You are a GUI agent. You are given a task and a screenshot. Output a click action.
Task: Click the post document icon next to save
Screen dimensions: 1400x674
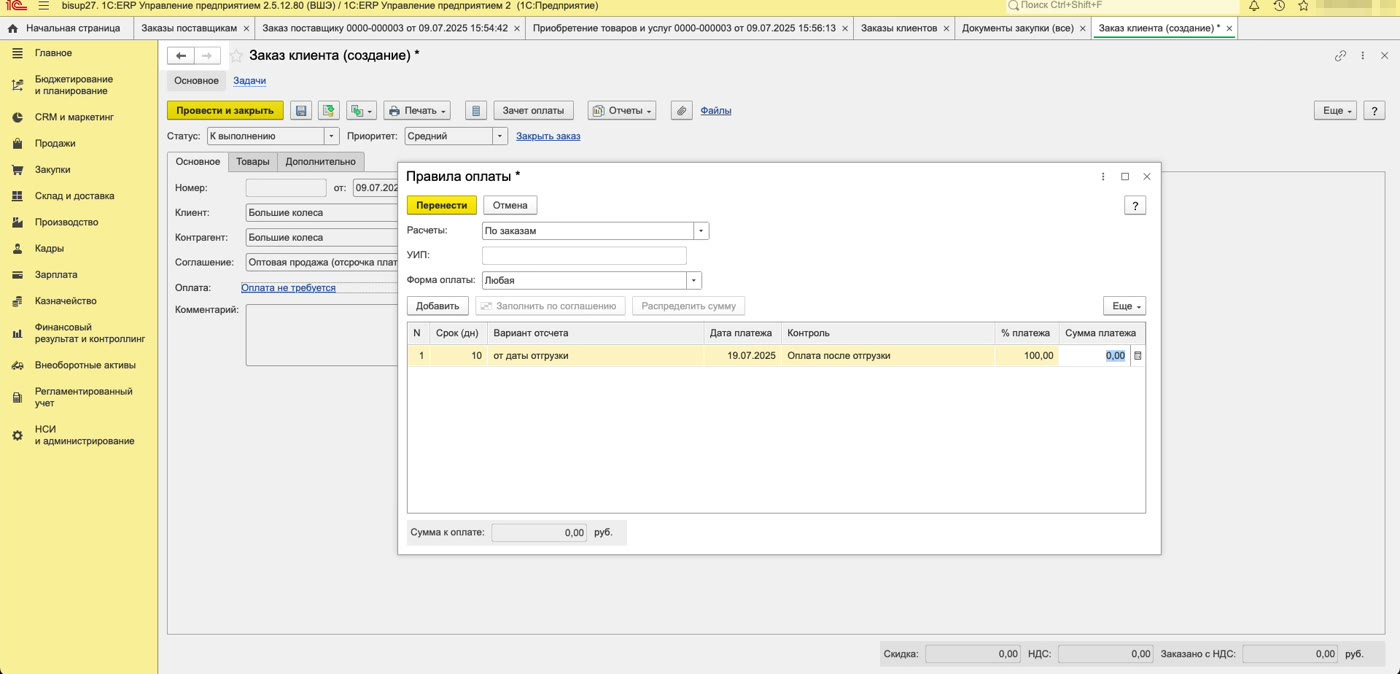(x=328, y=111)
